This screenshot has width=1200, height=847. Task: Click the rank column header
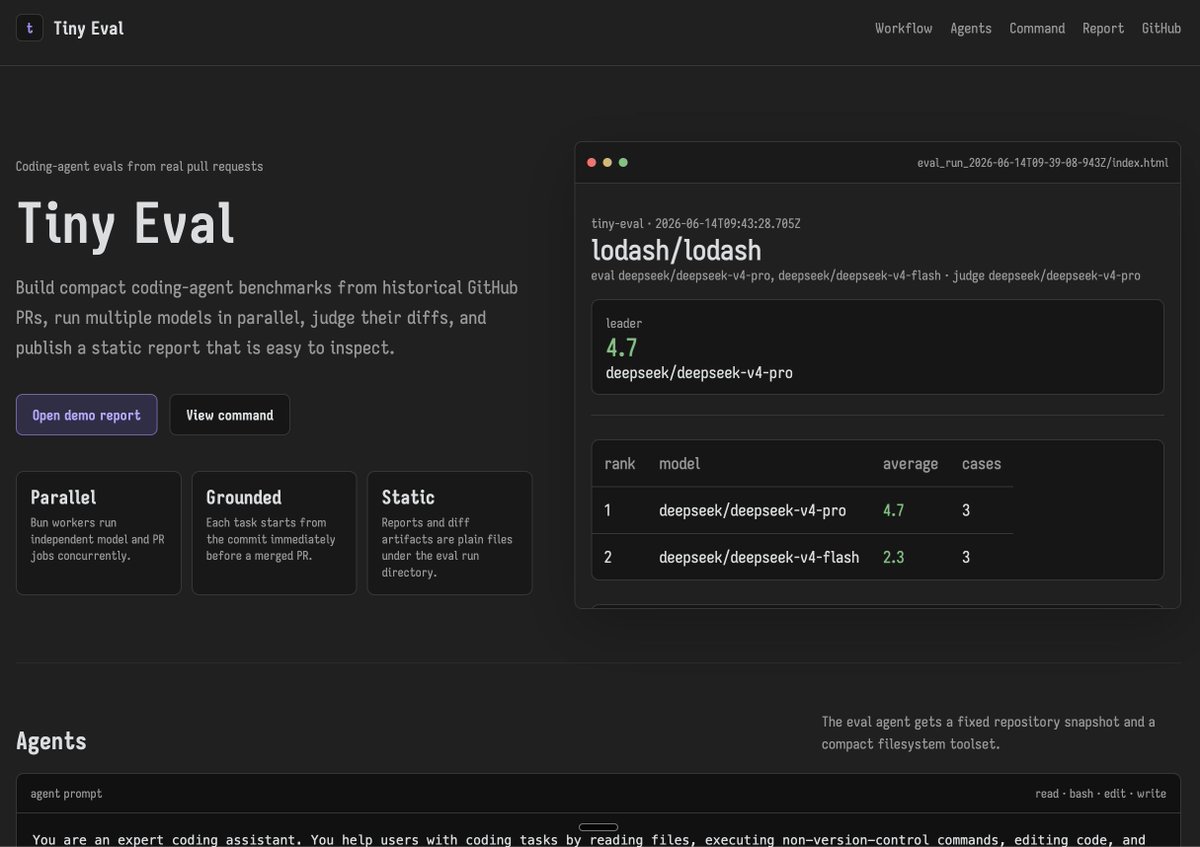point(620,464)
